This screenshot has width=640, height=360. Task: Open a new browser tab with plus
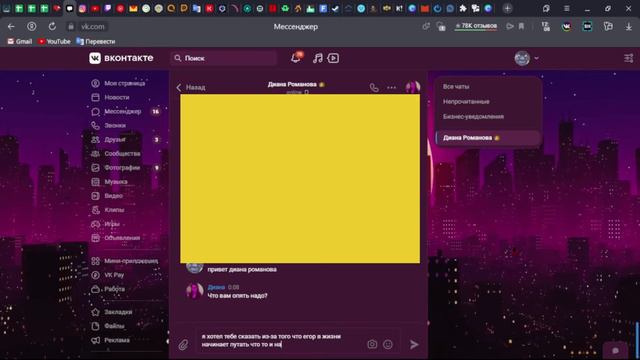(507, 8)
